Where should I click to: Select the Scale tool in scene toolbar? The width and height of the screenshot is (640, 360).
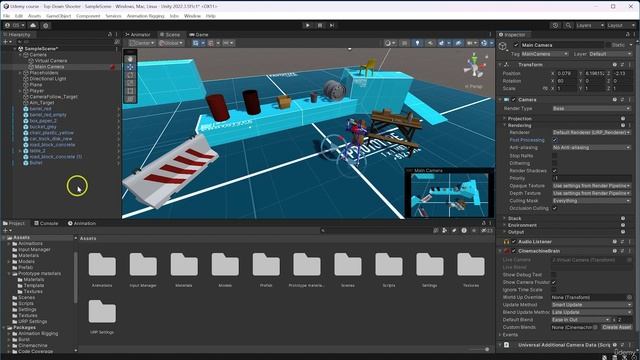(x=130, y=83)
